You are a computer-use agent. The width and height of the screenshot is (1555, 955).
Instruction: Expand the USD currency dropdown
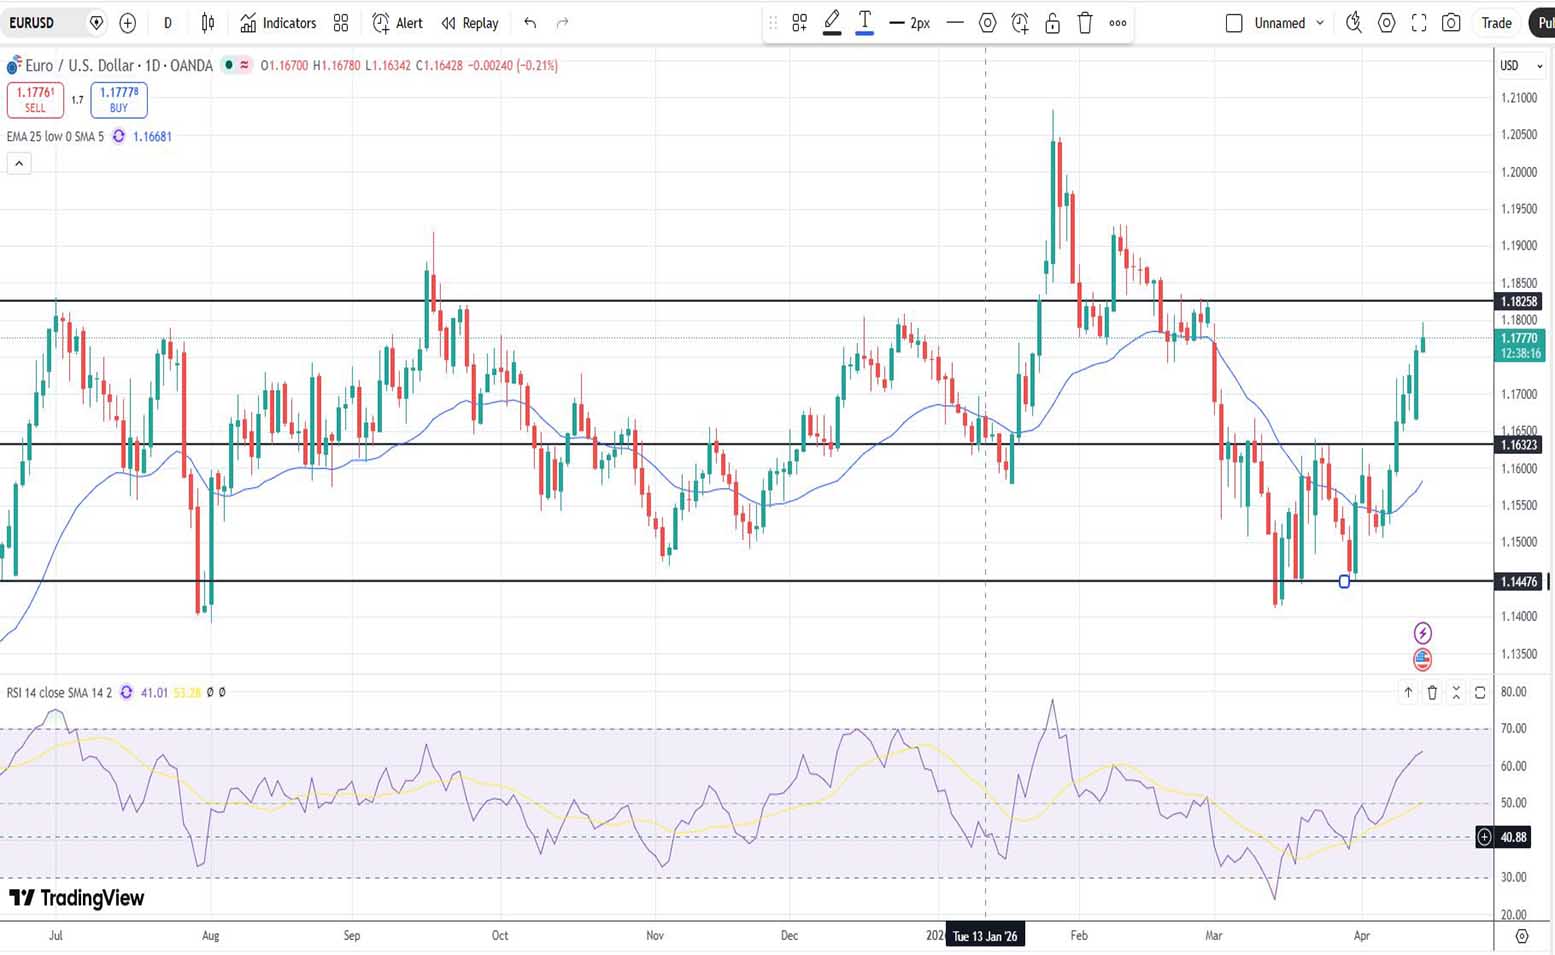[1520, 66]
